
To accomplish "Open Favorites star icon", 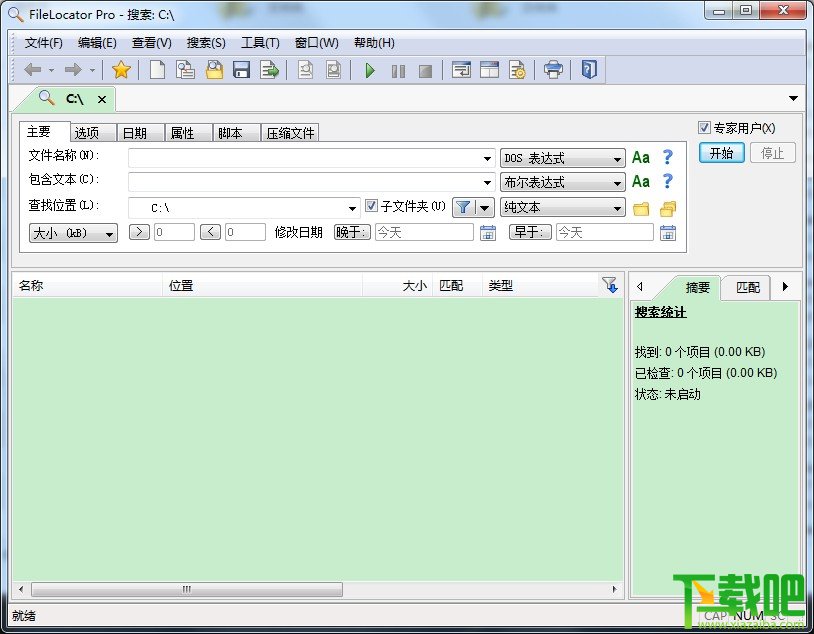I will (121, 70).
